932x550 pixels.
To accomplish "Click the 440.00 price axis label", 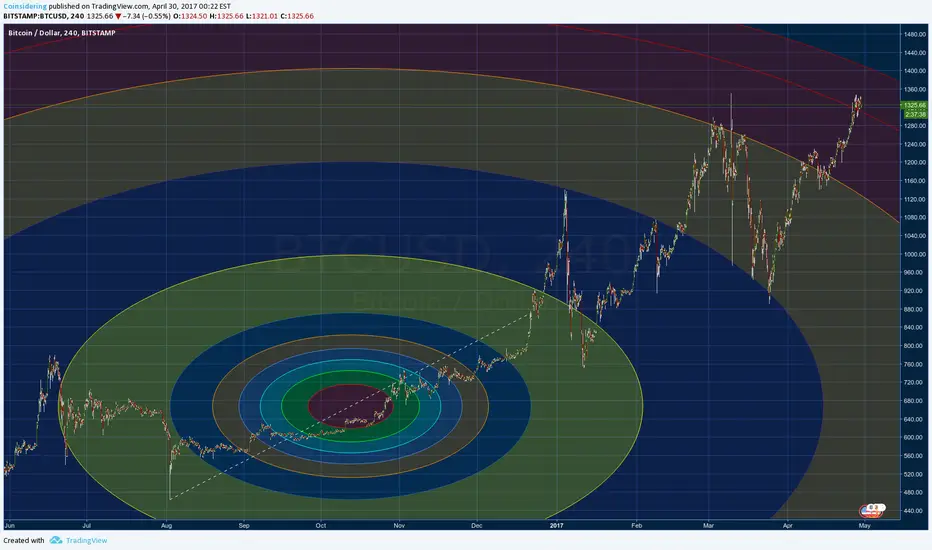I will (x=915, y=511).
